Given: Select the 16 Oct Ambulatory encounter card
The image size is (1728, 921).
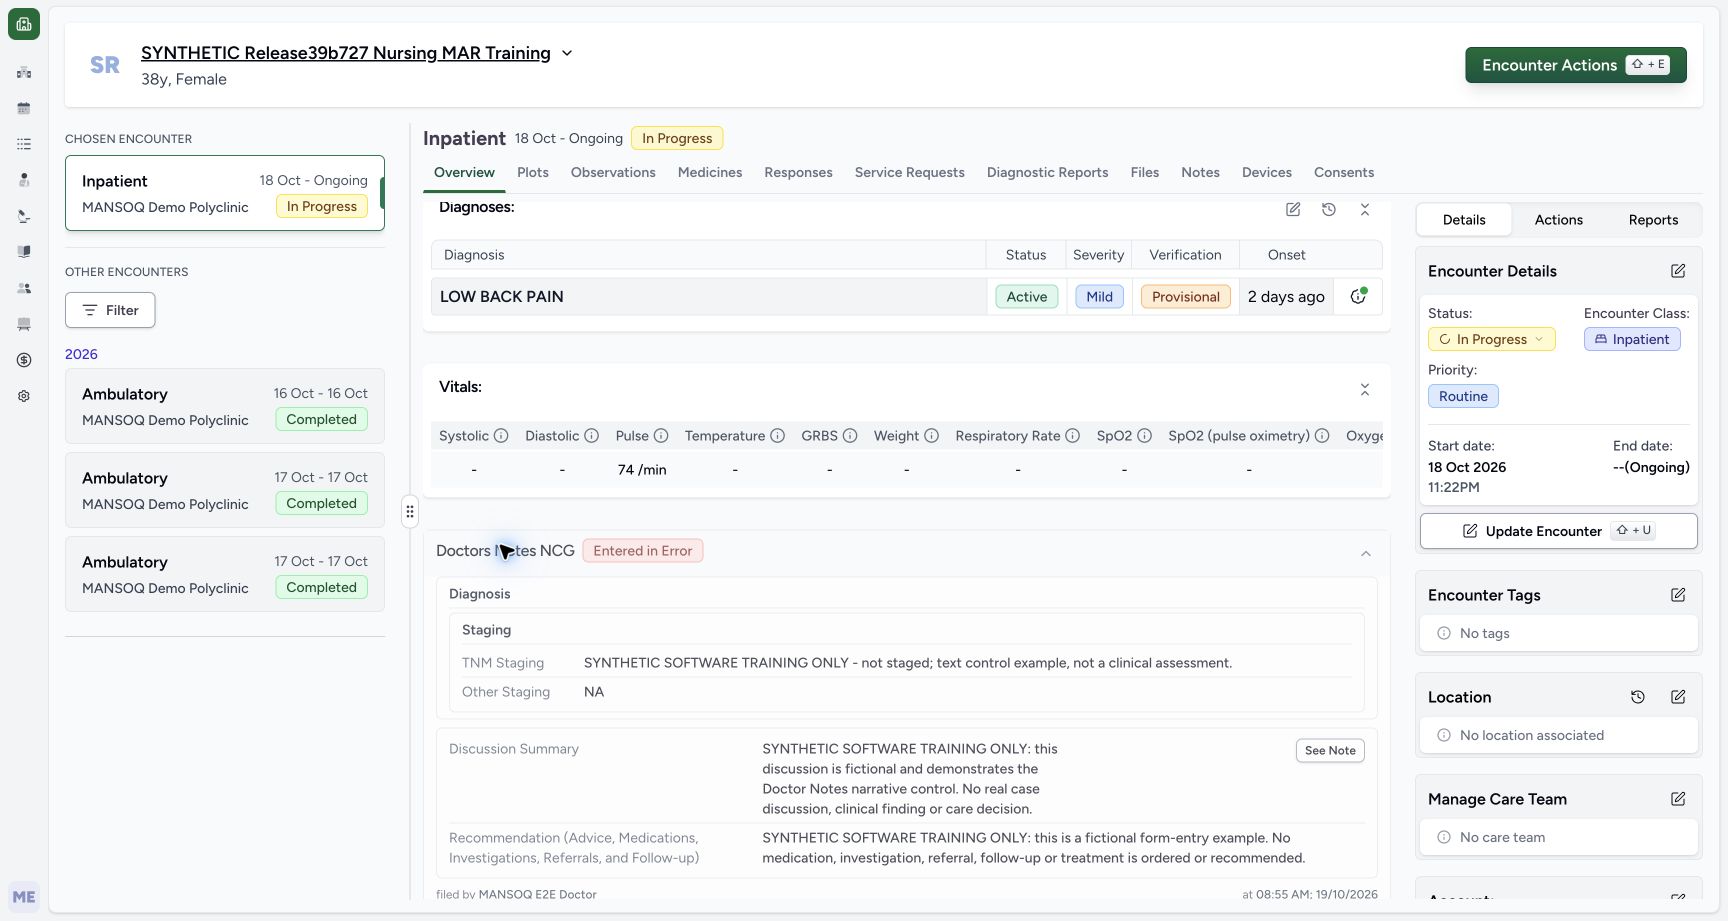Looking at the screenshot, I should coord(225,406).
